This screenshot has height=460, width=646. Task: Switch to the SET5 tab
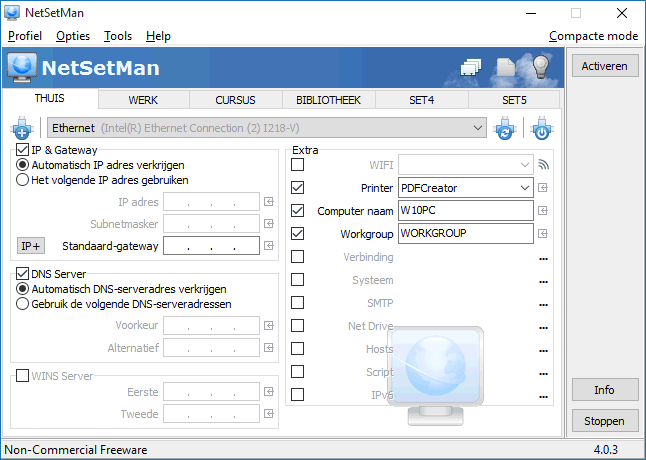514,100
